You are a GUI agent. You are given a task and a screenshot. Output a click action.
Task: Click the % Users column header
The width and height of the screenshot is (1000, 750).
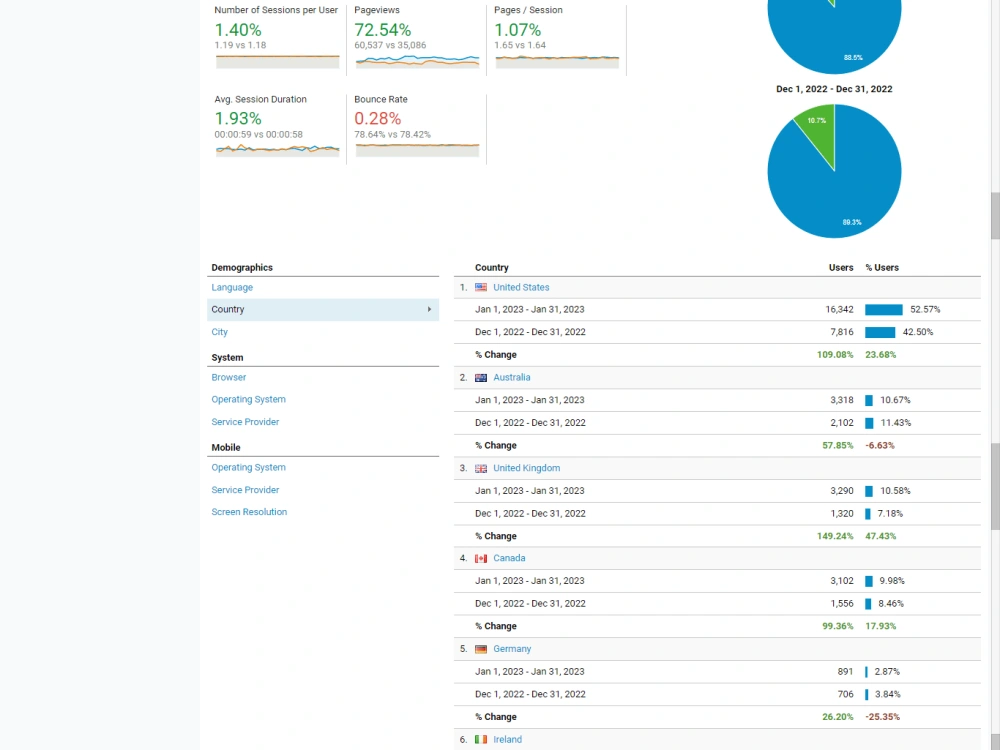882,268
